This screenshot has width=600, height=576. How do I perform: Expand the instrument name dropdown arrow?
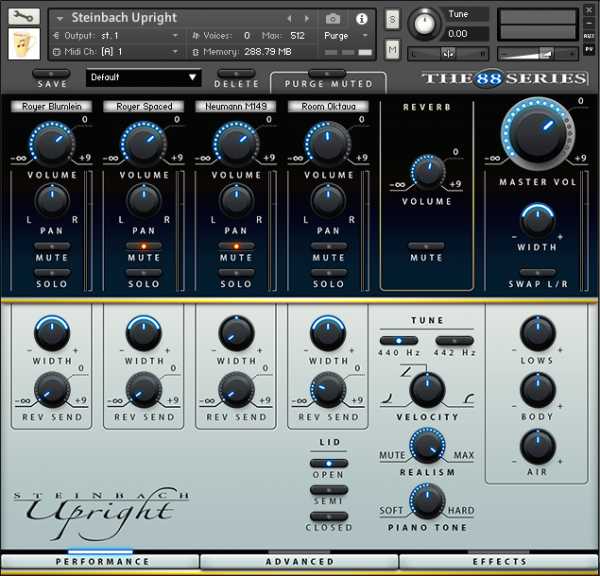click(59, 18)
